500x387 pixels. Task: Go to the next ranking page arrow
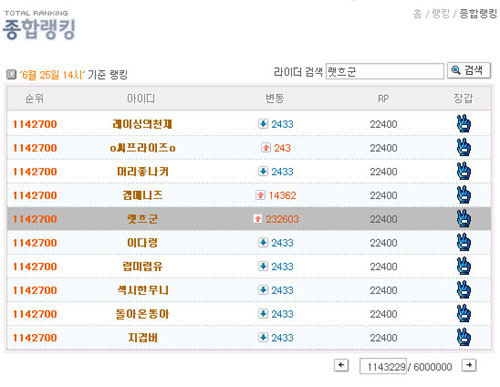469,365
